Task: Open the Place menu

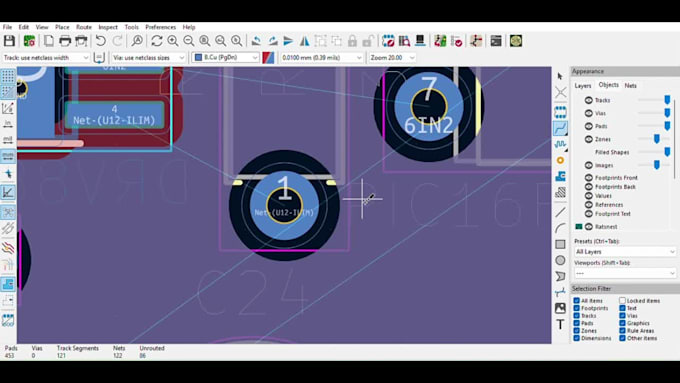Action: (62, 27)
